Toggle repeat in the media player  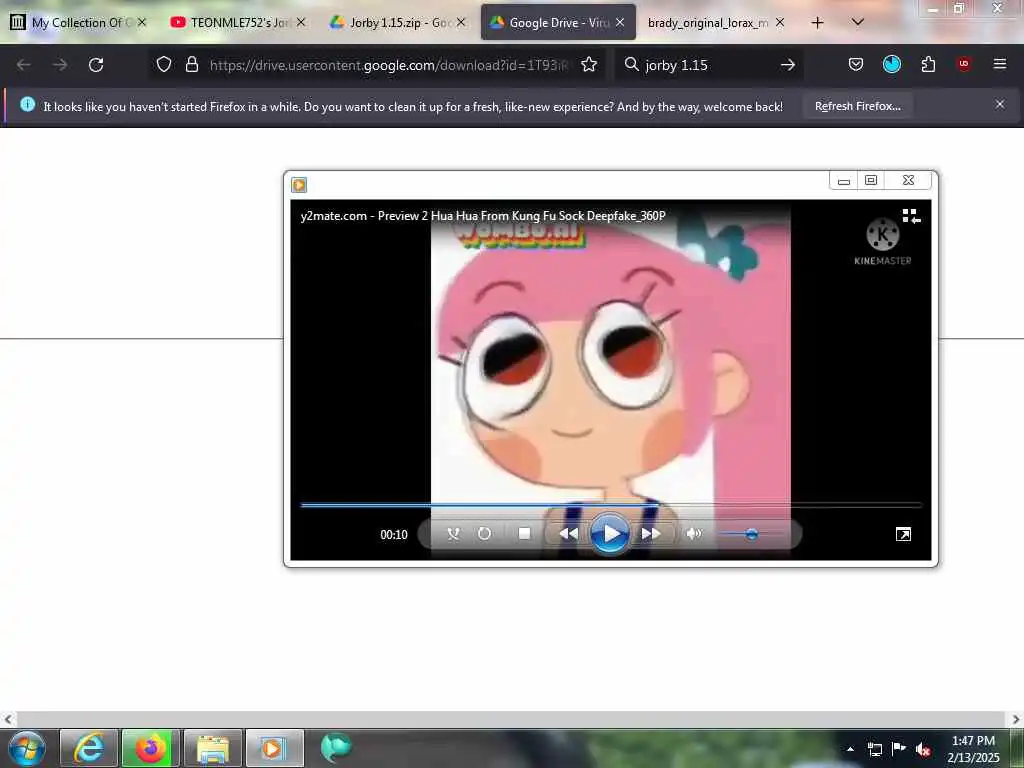click(484, 534)
